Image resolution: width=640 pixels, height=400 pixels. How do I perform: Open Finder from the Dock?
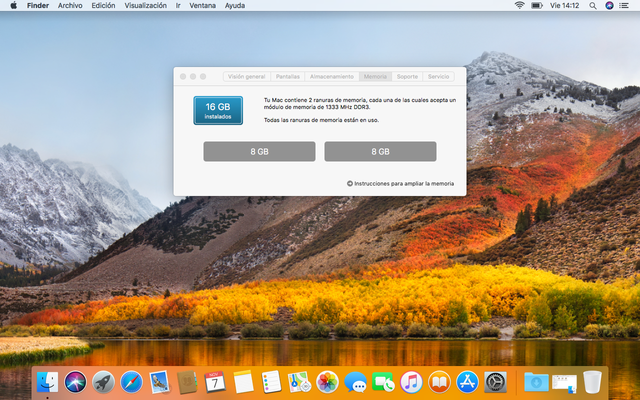(x=47, y=382)
